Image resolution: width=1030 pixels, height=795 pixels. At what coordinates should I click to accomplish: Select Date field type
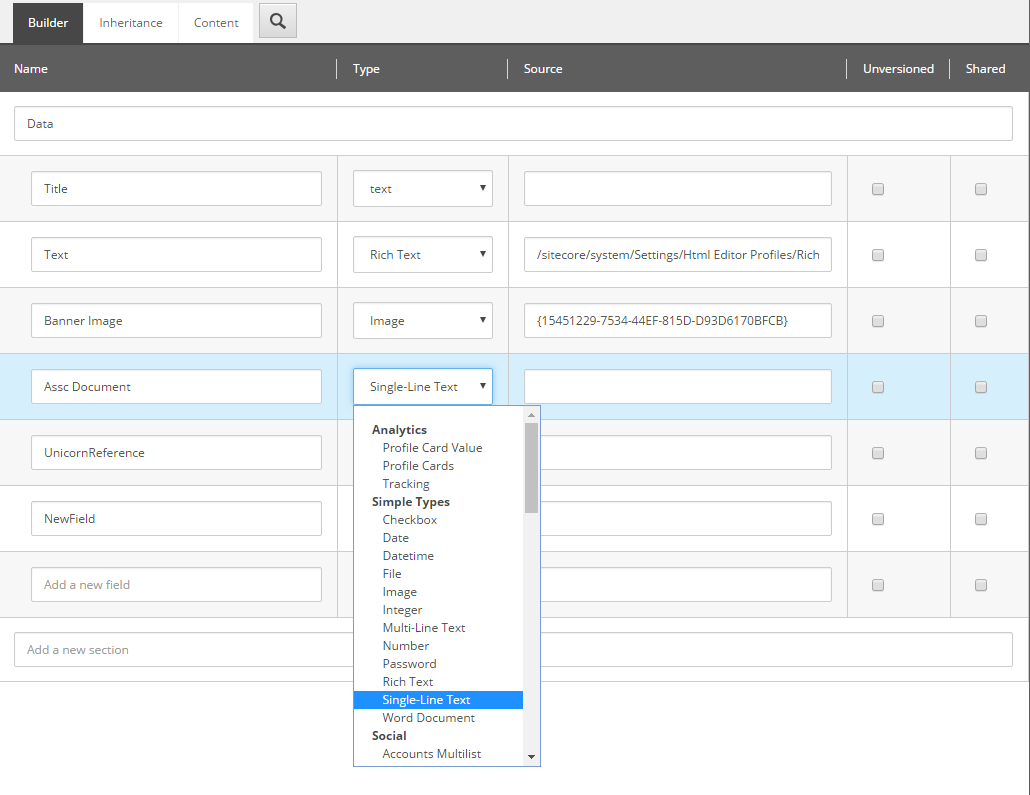pyautogui.click(x=395, y=537)
